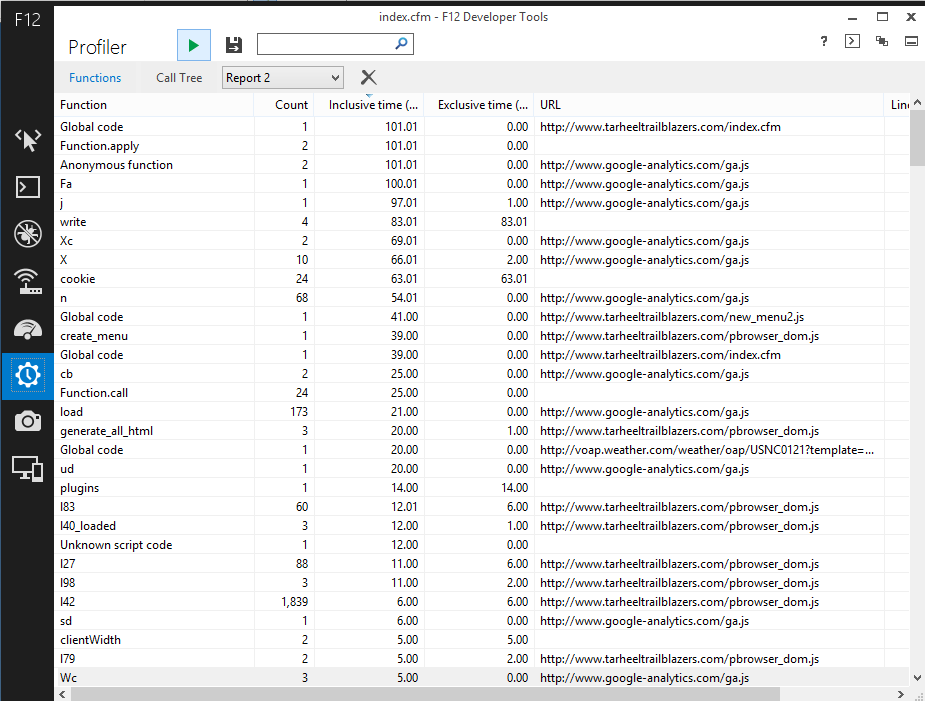Viewport: 925px width, 701px height.
Task: Select the 'ud' function row
Action: 483,469
